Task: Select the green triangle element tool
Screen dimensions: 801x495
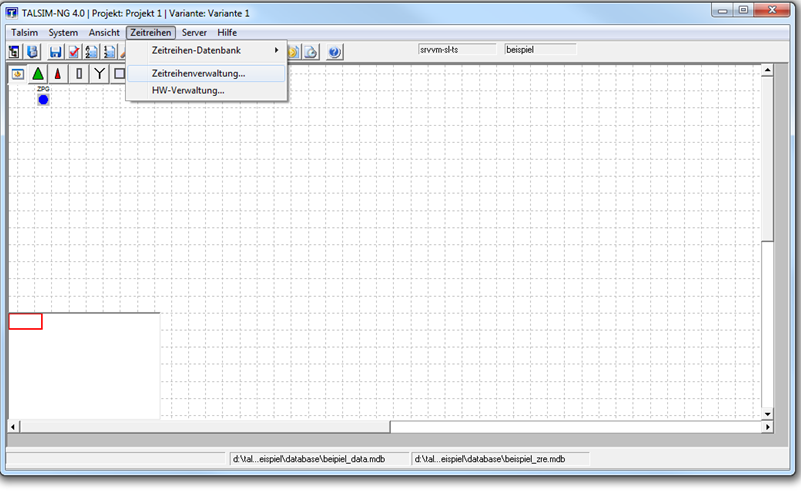Action: (38, 73)
